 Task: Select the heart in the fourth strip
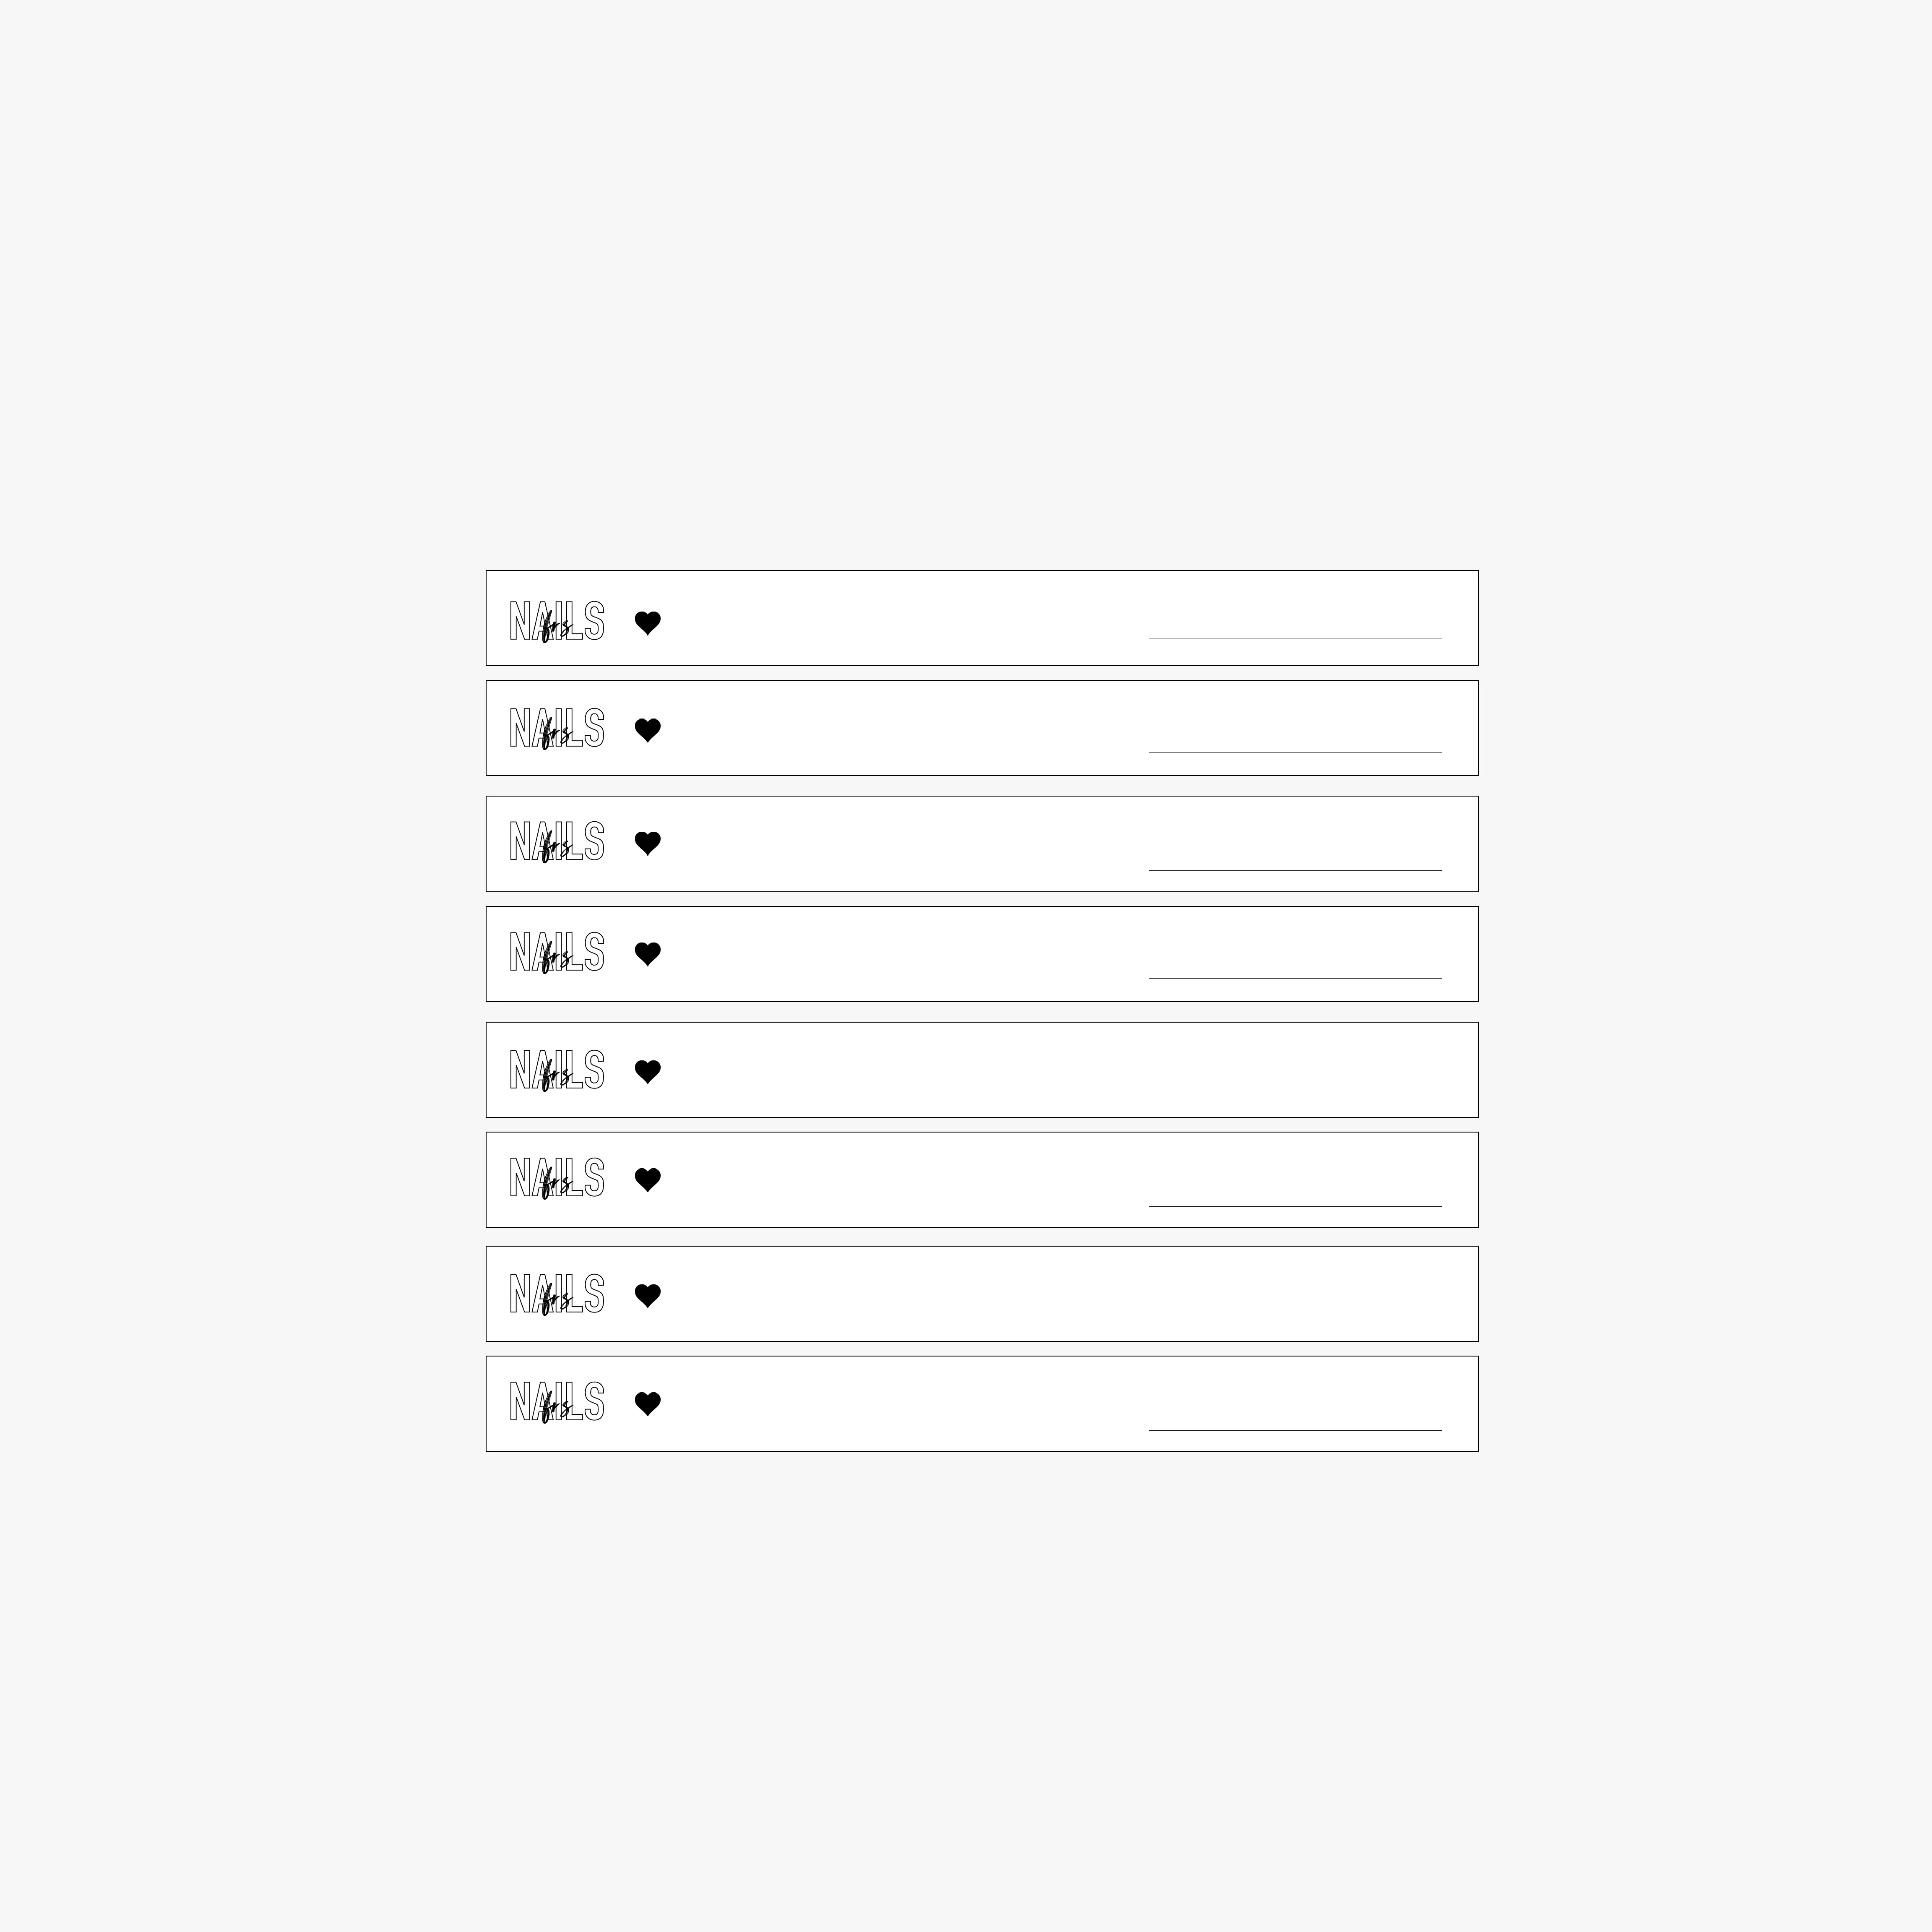click(x=648, y=953)
